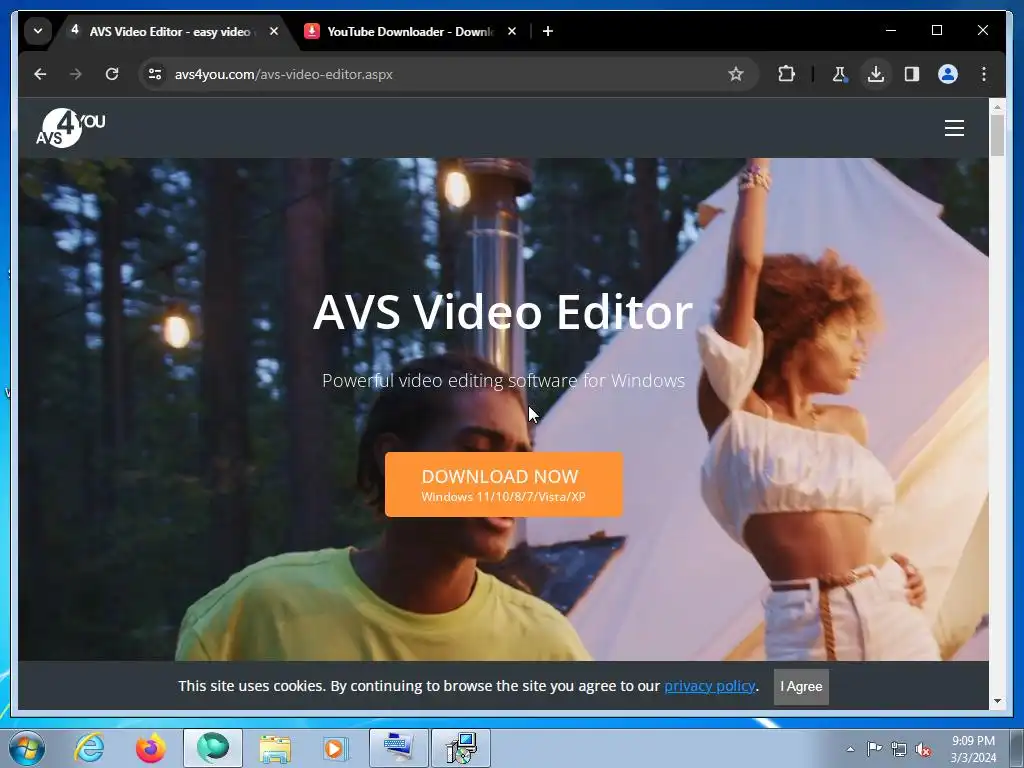Open the clock showing 9:09 PM
Screen dimensions: 1024x768
[x=973, y=749]
